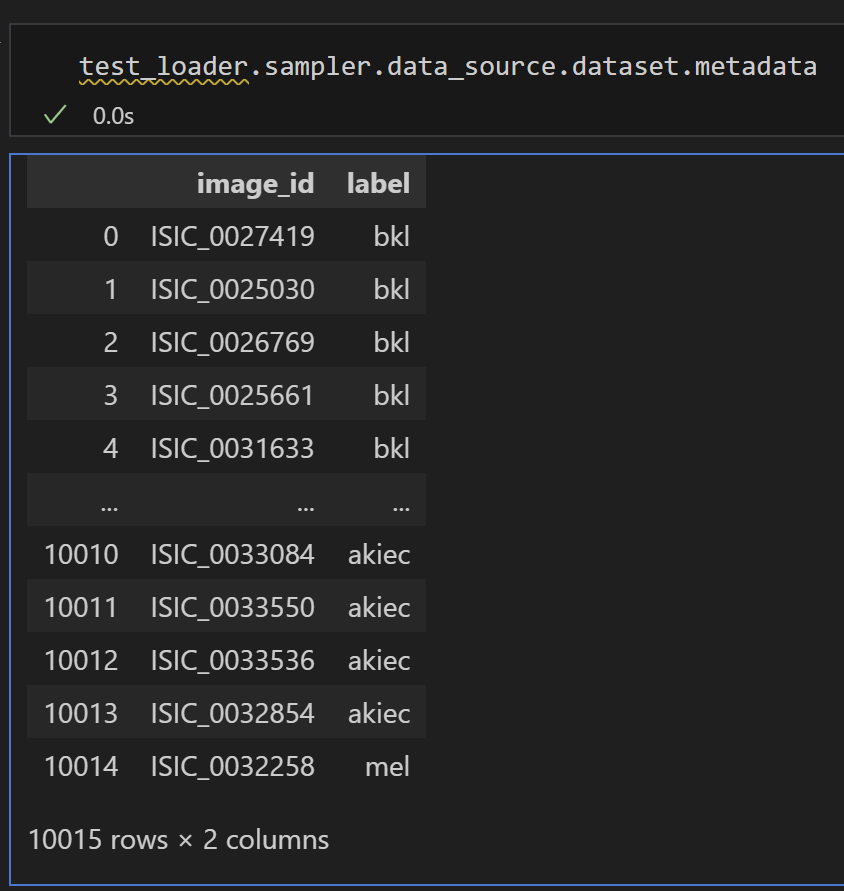Select cell ISIC_0032854

232,713
